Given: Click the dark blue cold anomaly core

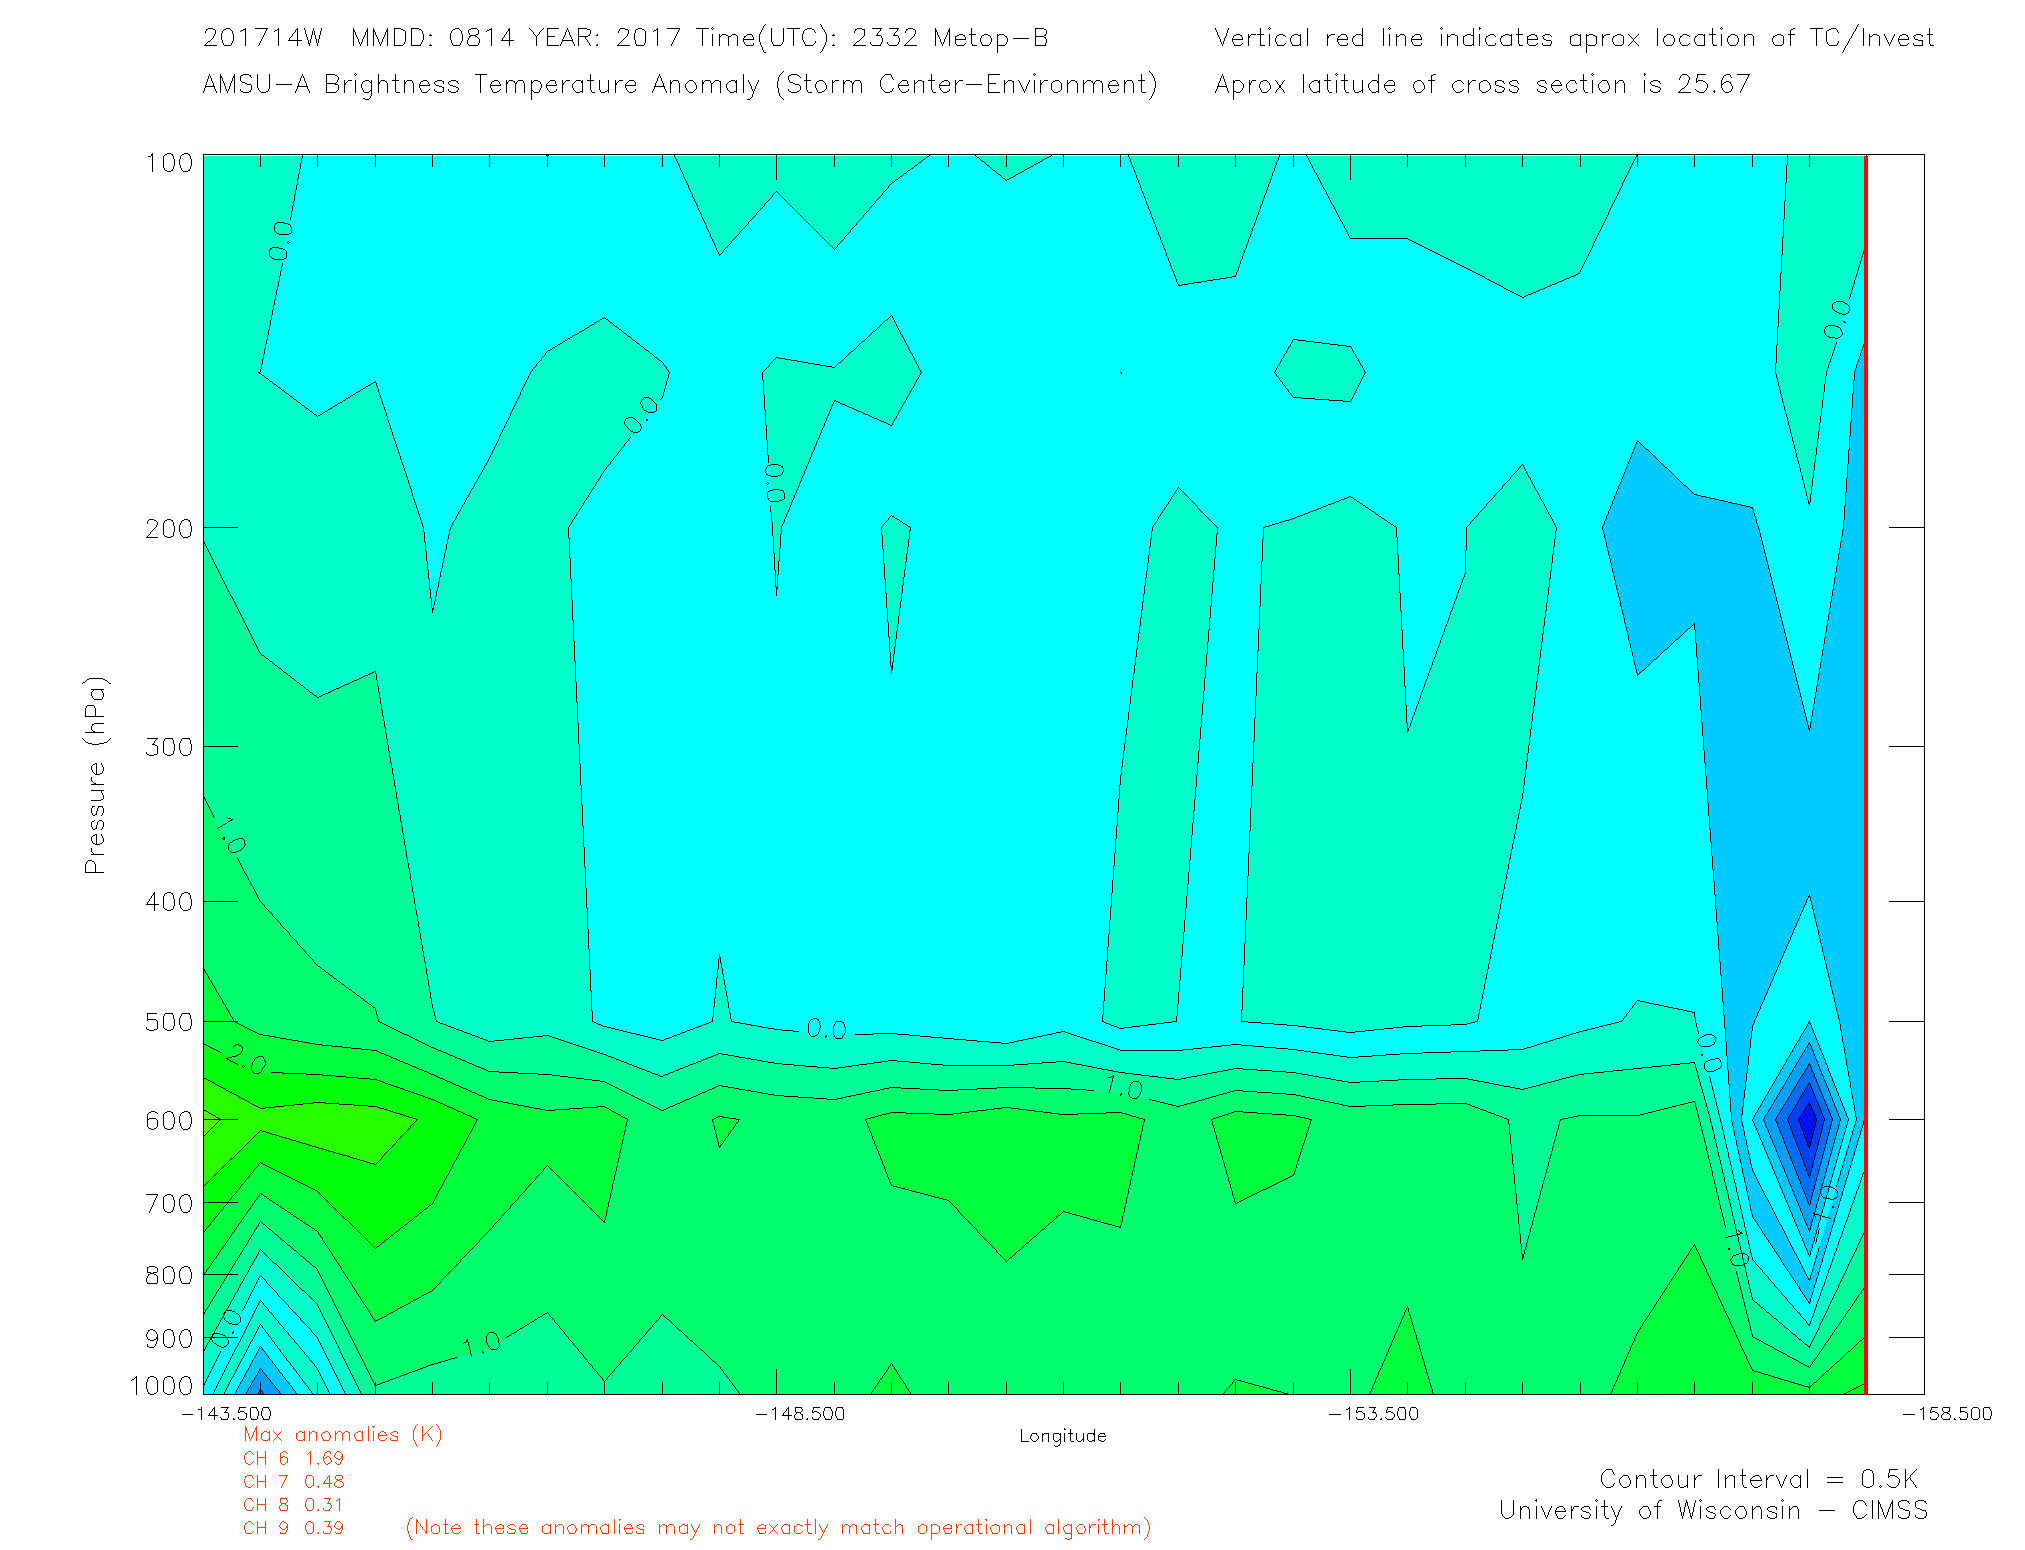Looking at the screenshot, I should point(1808,1120).
